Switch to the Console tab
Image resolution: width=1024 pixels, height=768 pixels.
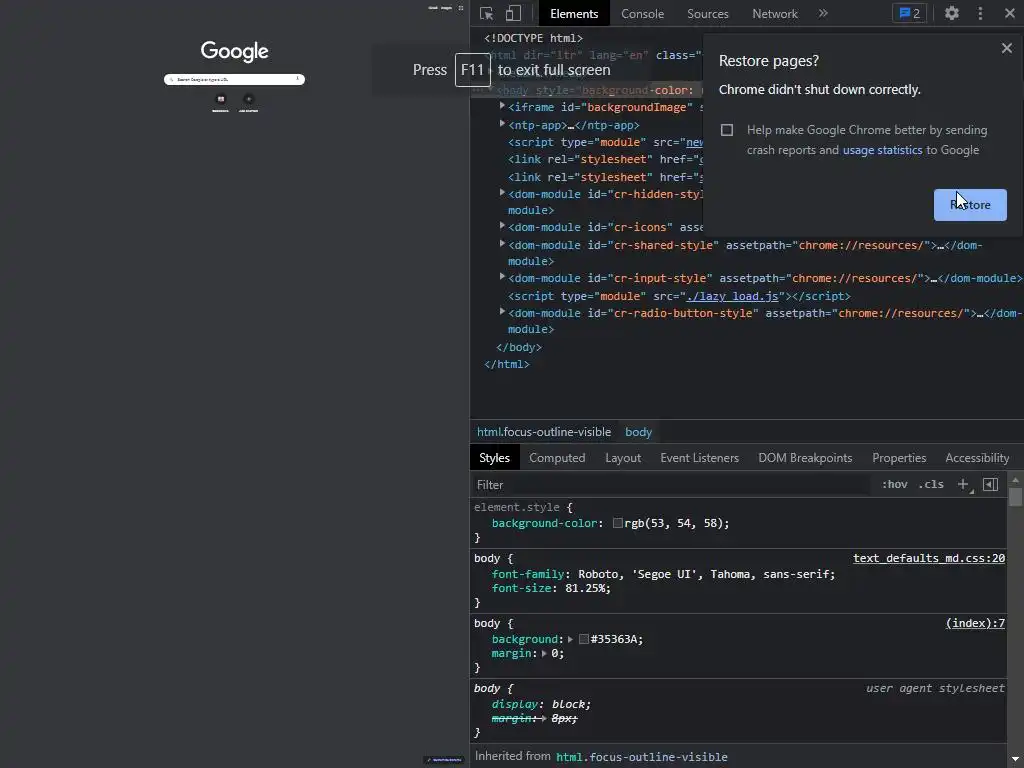click(642, 14)
